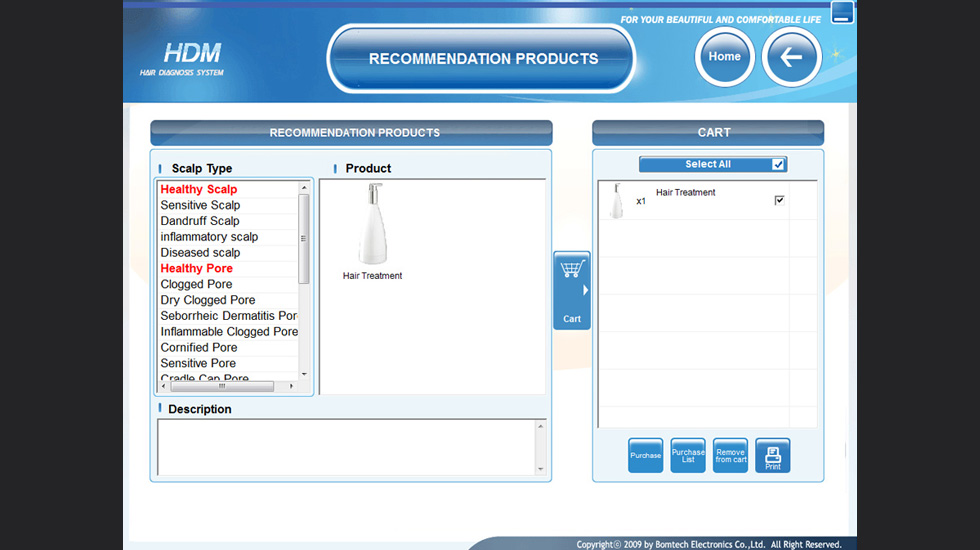980x550 pixels.
Task: Select the Hair Treatment product bottle image
Action: [x=372, y=224]
